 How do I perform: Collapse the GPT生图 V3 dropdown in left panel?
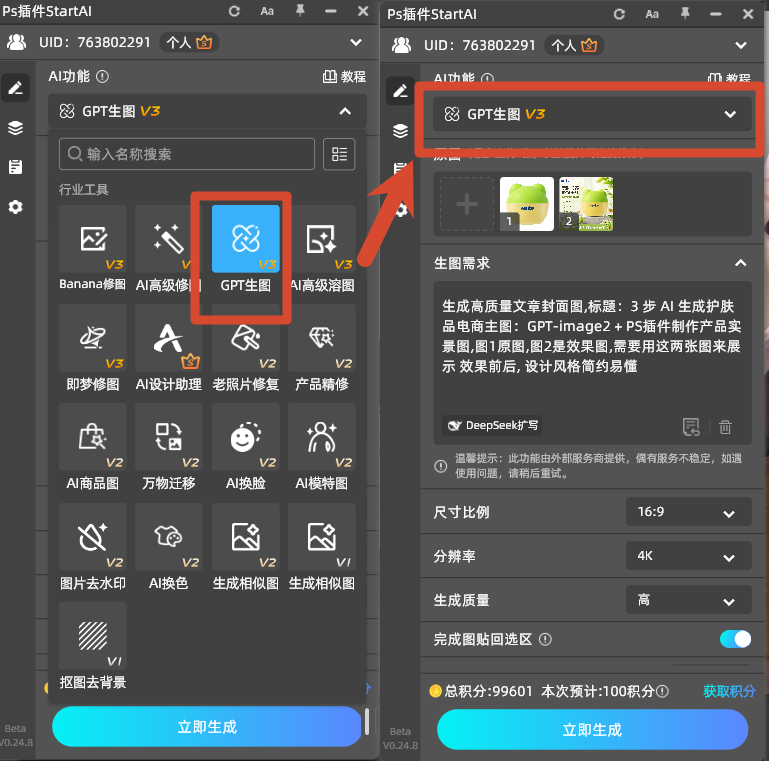click(345, 111)
